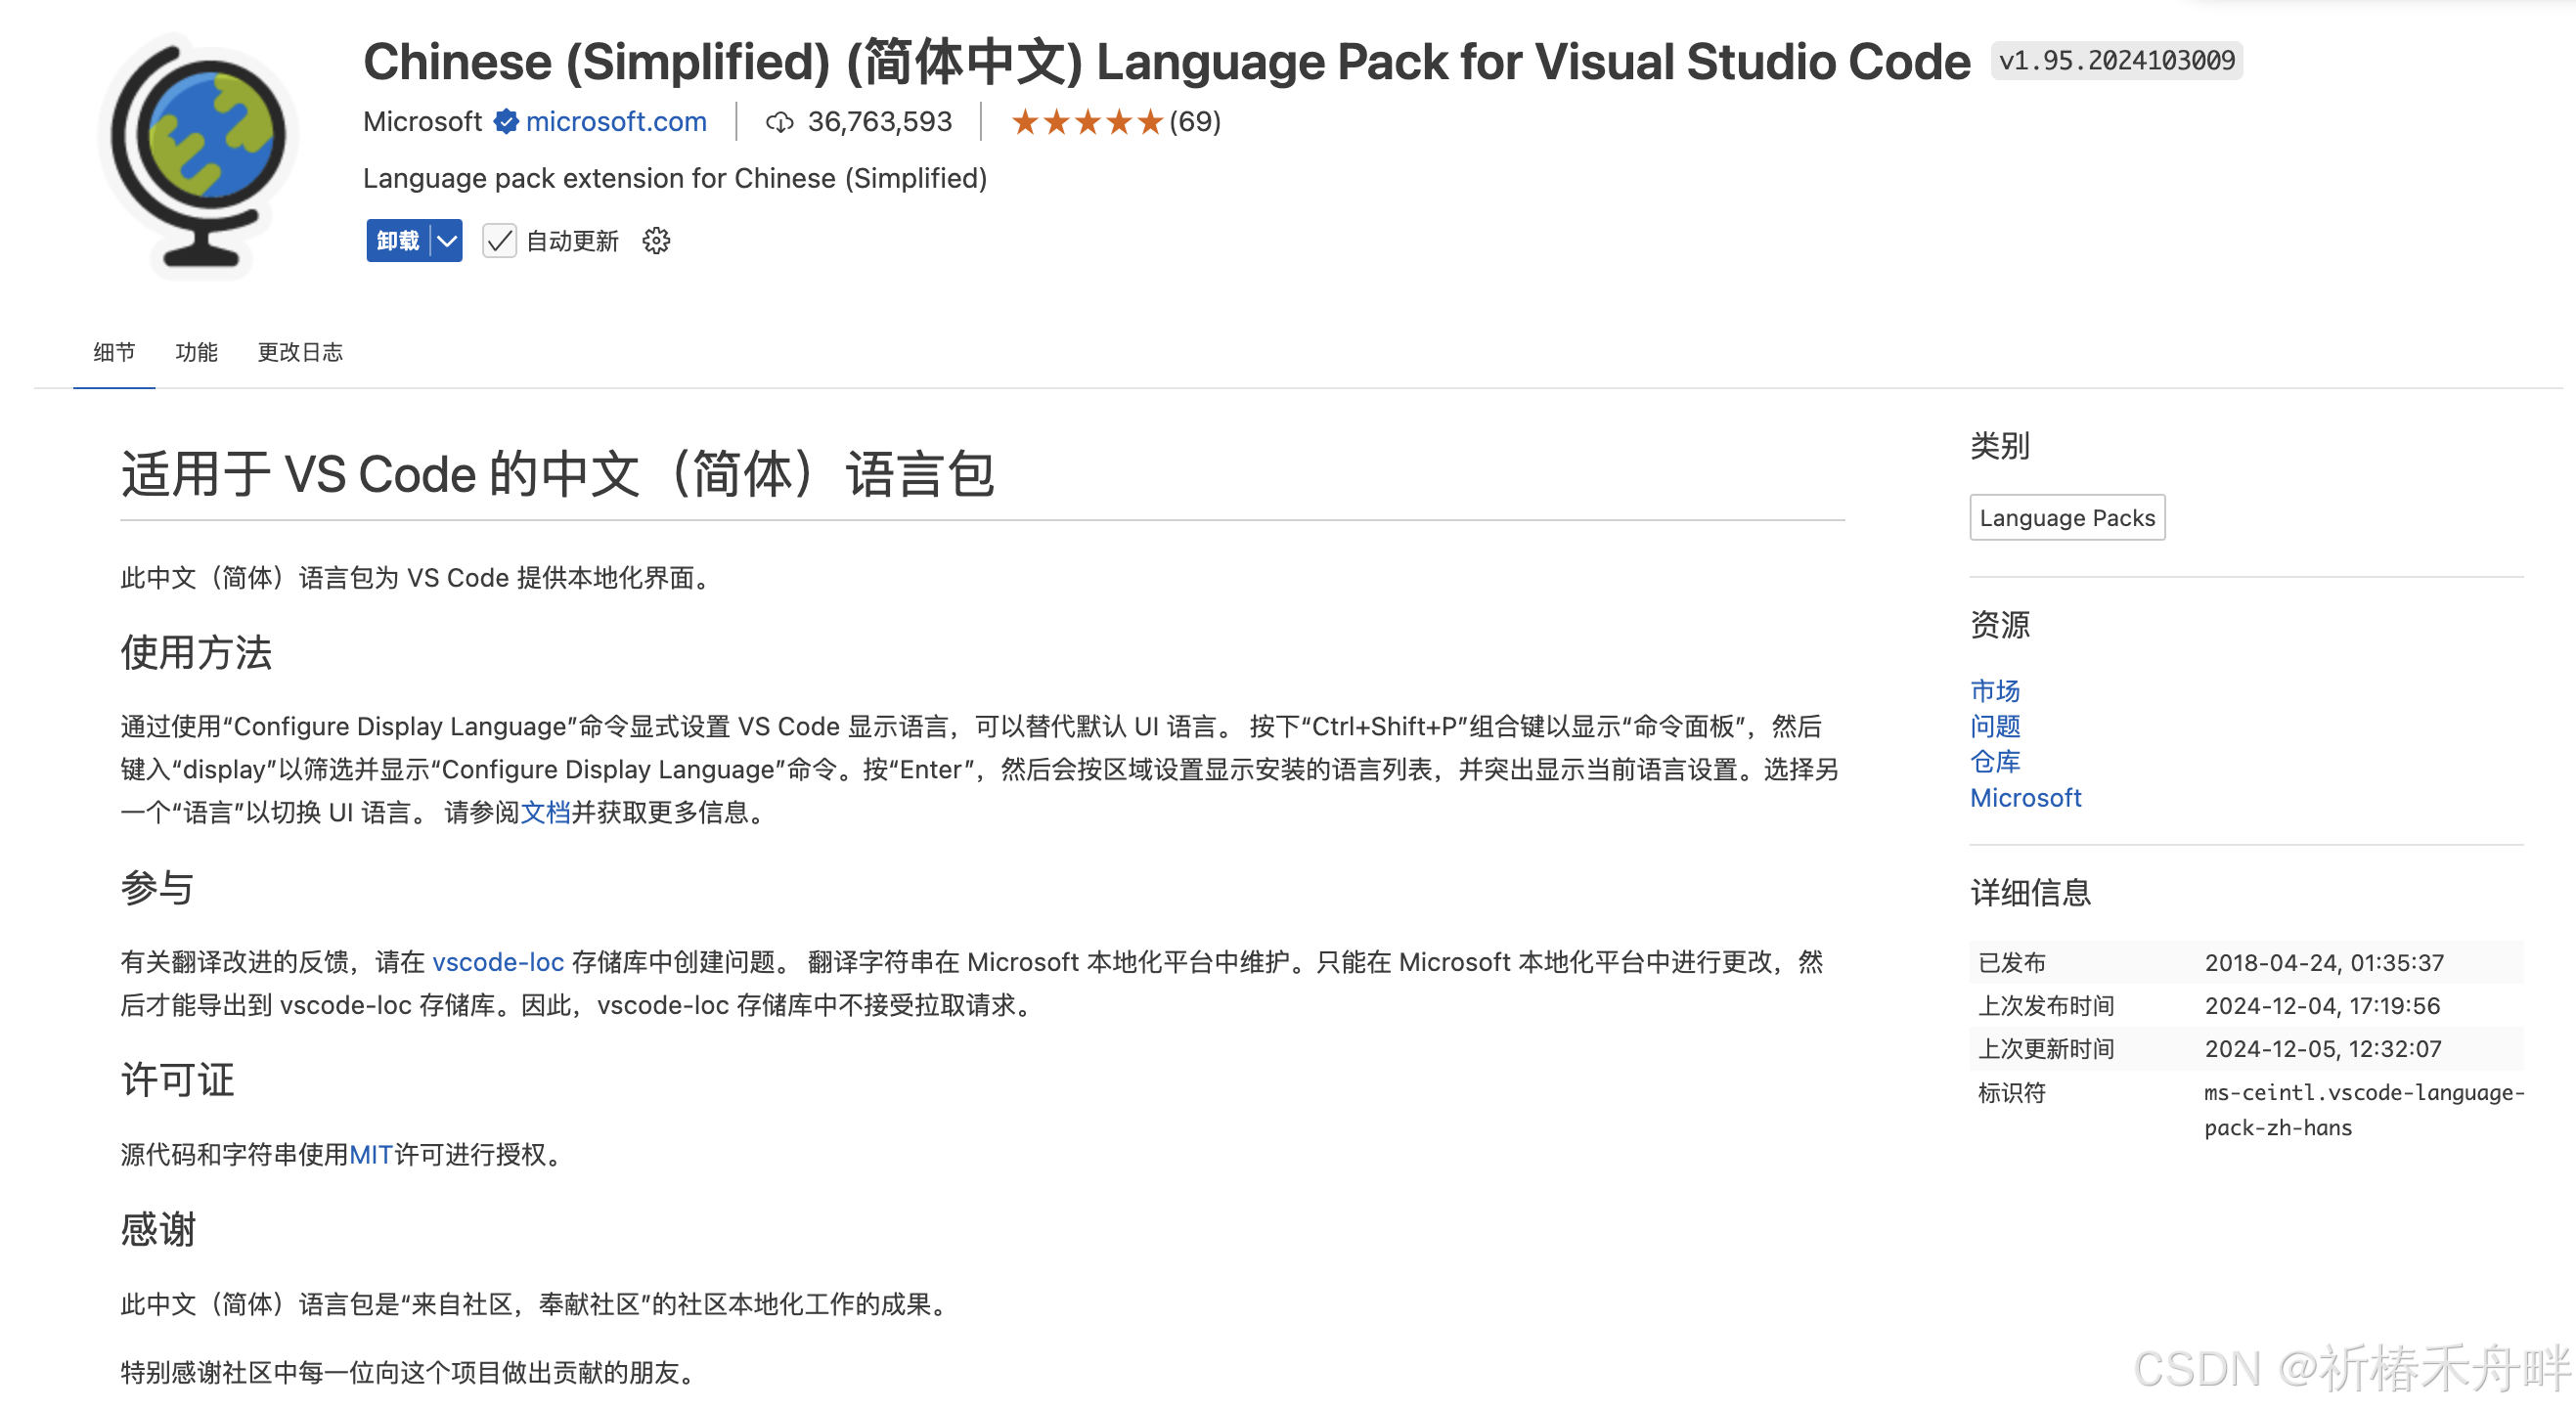
Task: Click the 'Language pack extension for Chinese' description
Action: [x=675, y=178]
